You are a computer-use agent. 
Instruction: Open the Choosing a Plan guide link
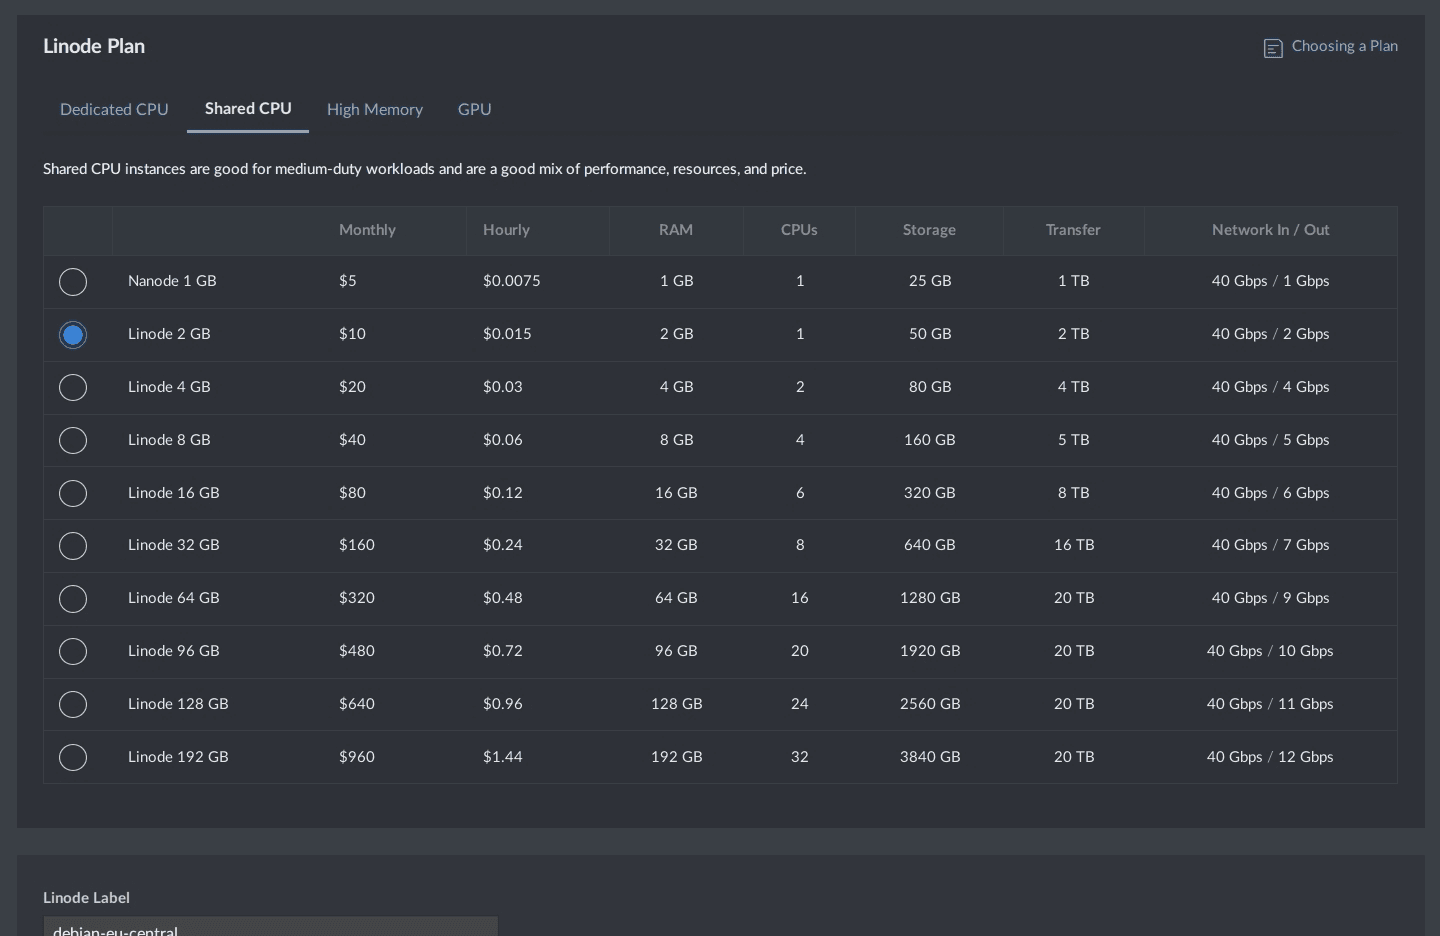[x=1344, y=46]
